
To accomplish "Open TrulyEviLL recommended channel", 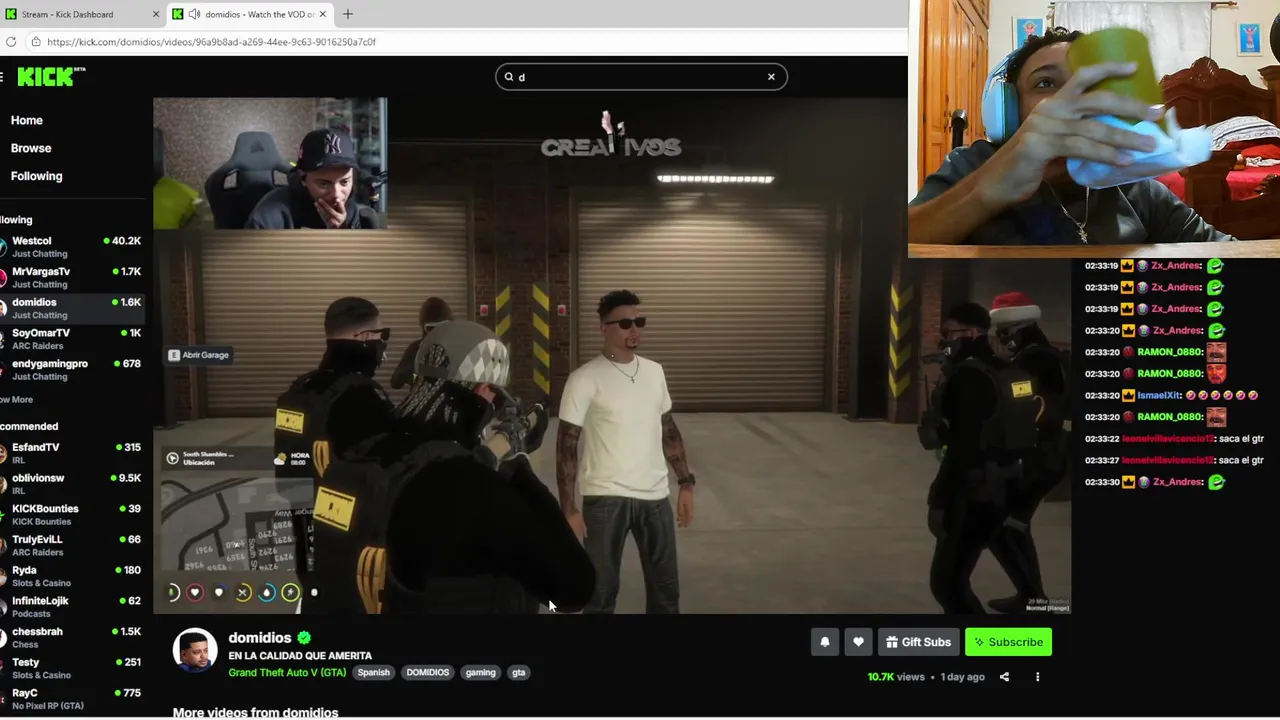I will coord(72,545).
